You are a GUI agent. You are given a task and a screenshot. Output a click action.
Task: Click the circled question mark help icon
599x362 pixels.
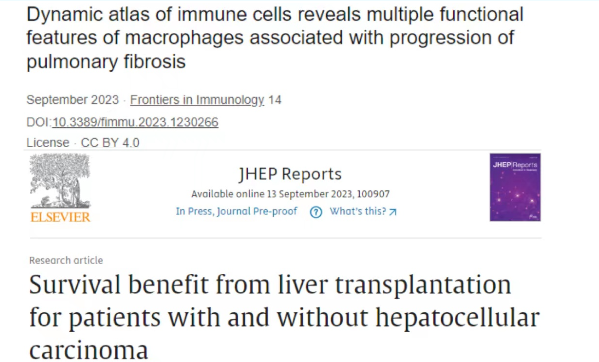(316, 212)
